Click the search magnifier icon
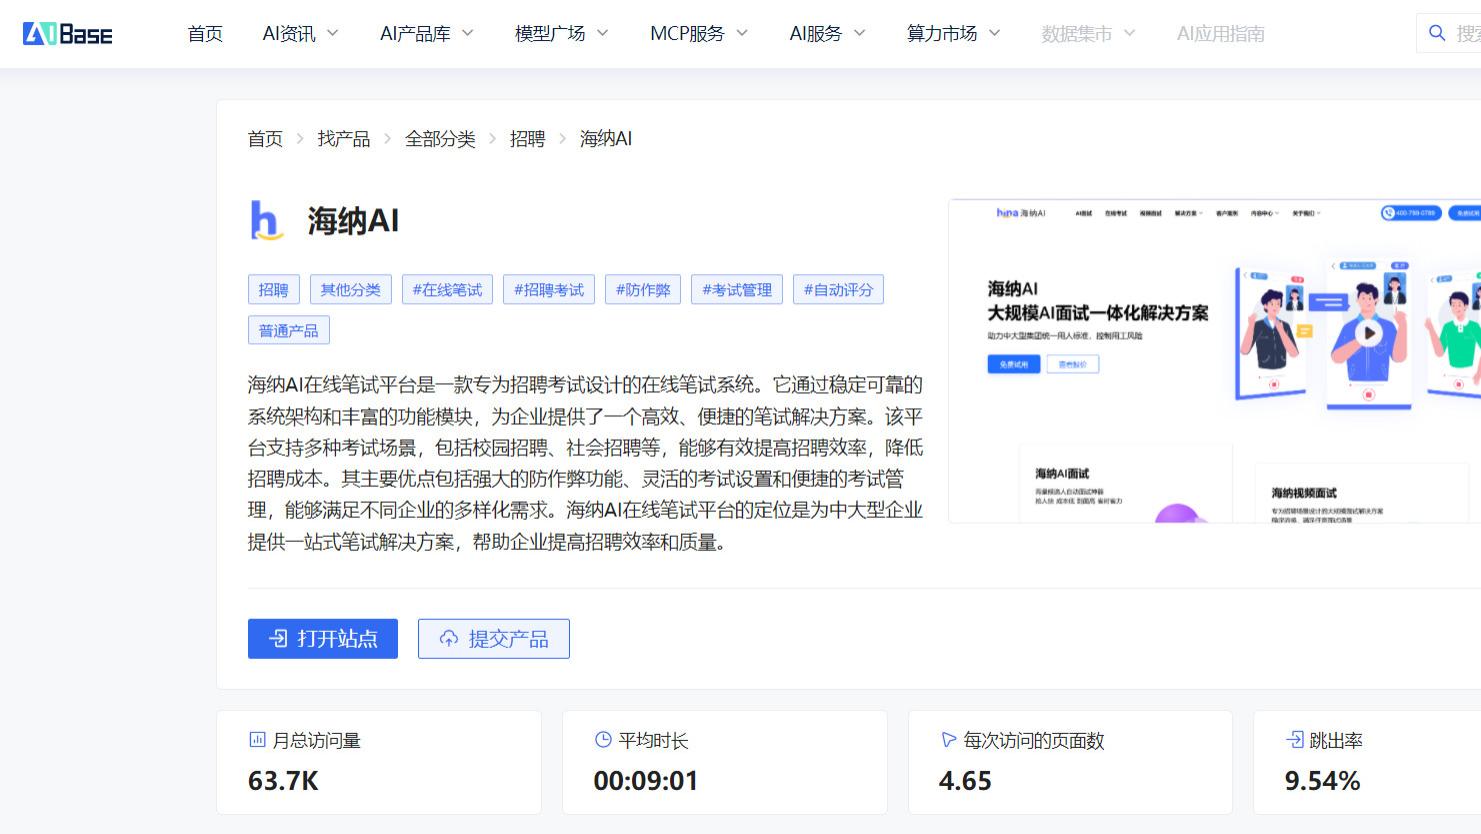 pyautogui.click(x=1437, y=33)
